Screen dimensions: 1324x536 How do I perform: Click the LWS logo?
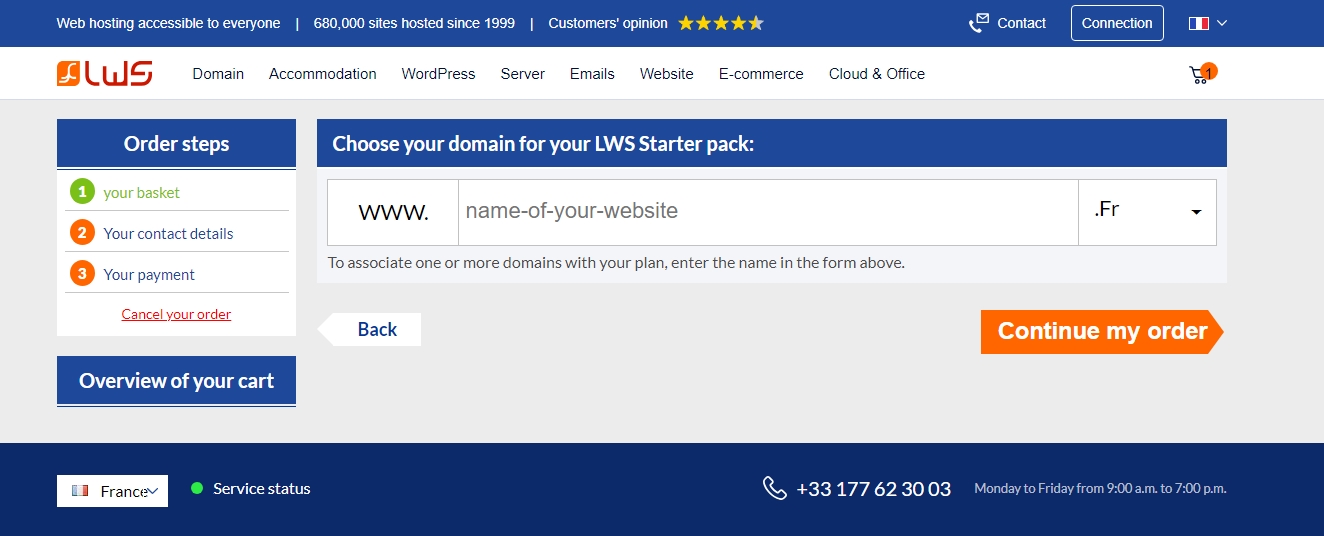105,73
